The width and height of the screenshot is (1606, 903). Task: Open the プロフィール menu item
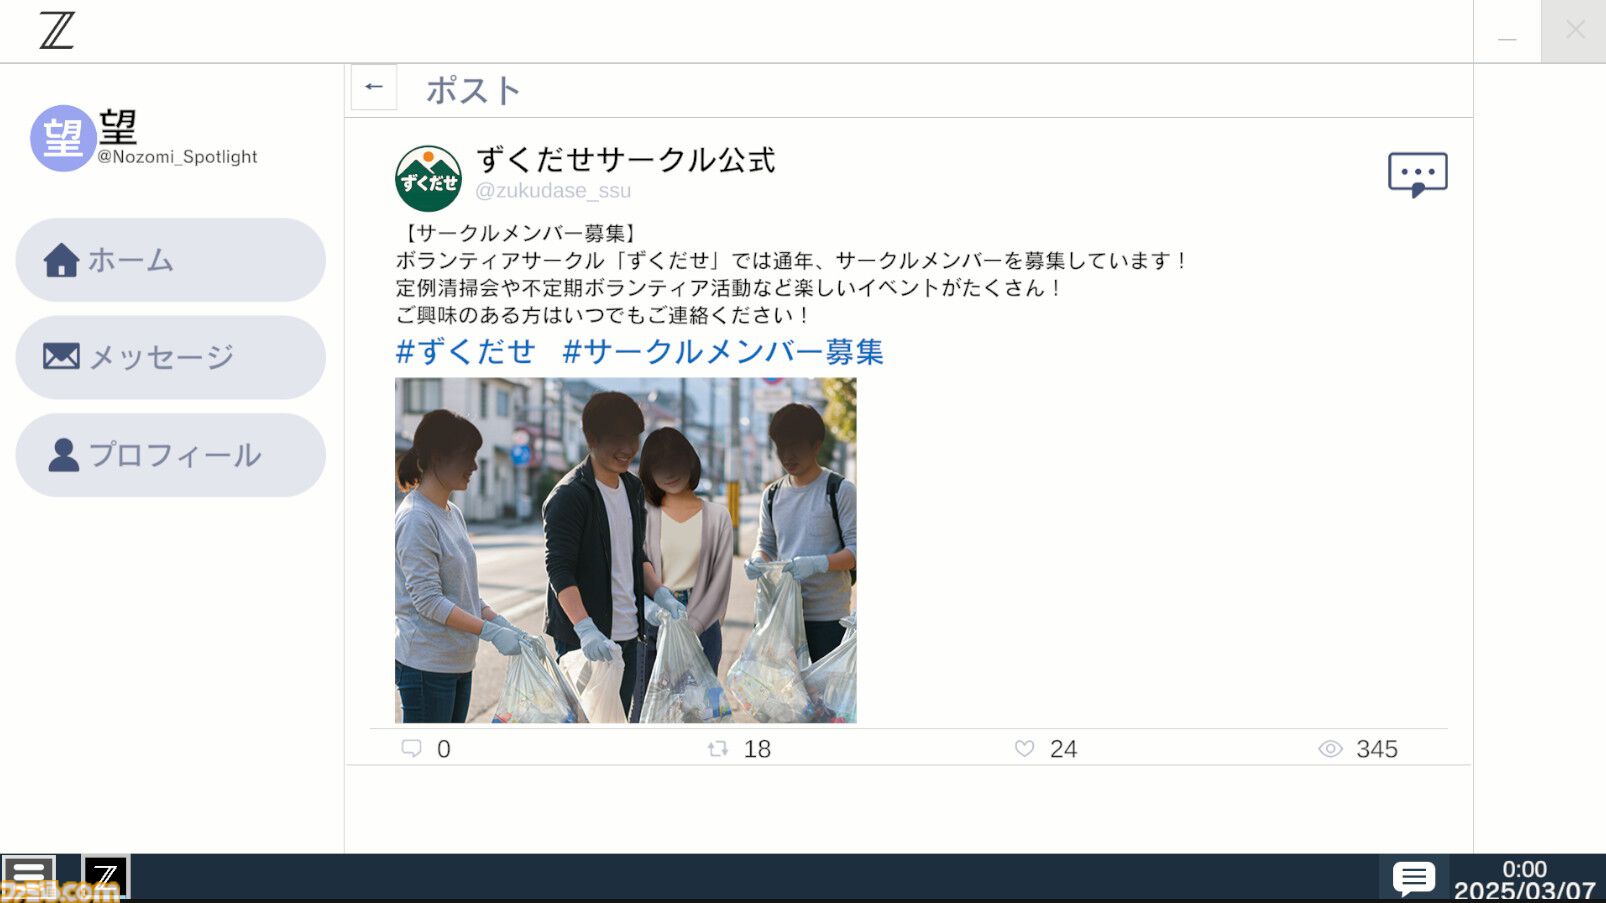pos(170,455)
